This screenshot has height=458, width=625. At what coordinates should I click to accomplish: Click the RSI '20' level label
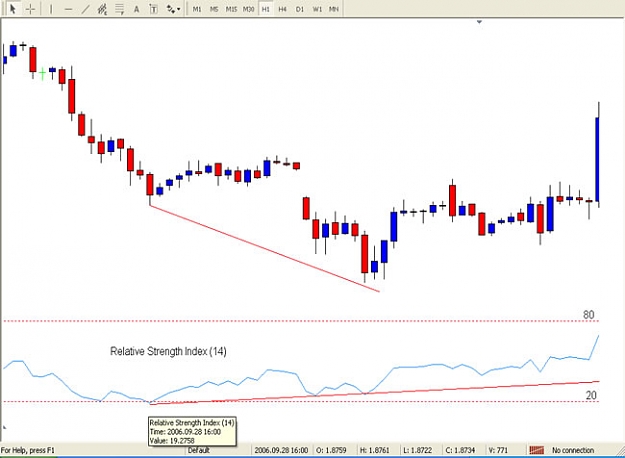(591, 395)
